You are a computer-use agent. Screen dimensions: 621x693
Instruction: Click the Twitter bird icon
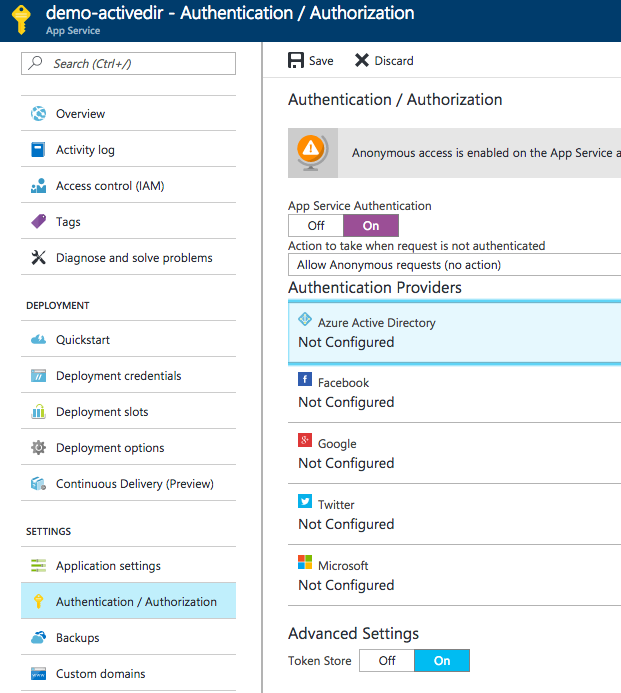coord(305,501)
